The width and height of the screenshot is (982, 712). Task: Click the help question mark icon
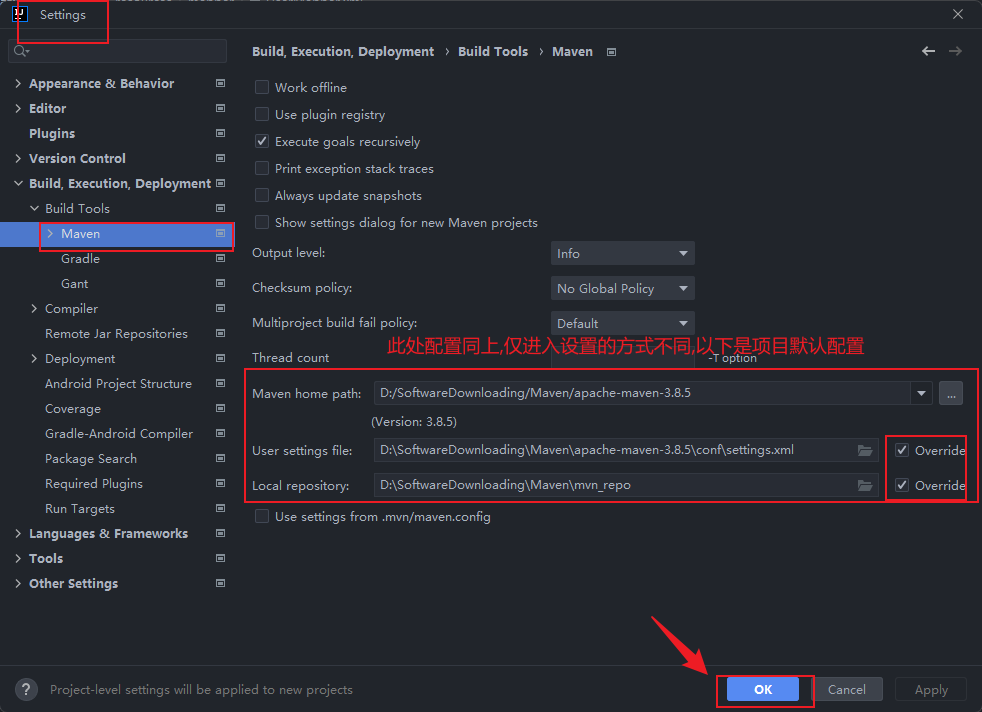(25, 689)
